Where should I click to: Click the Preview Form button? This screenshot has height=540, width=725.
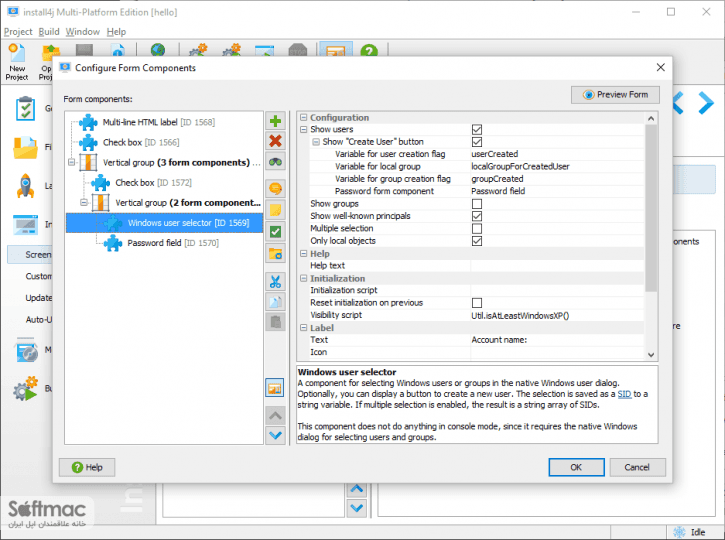coord(615,95)
